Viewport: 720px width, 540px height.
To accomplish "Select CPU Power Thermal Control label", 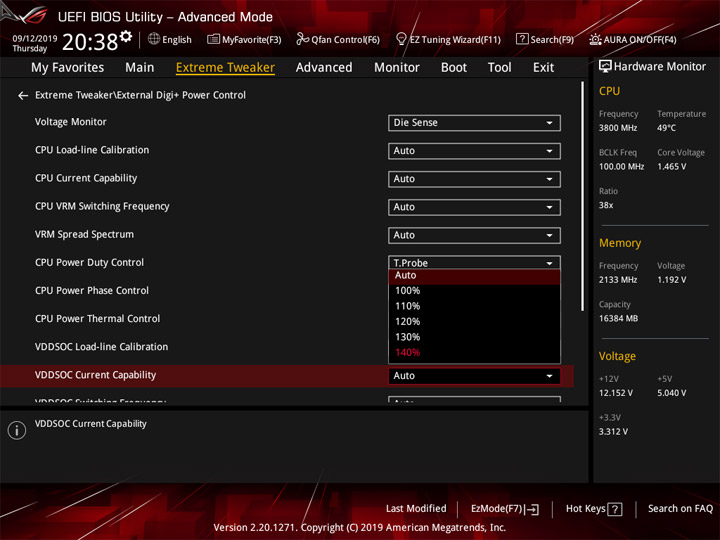I will click(97, 319).
